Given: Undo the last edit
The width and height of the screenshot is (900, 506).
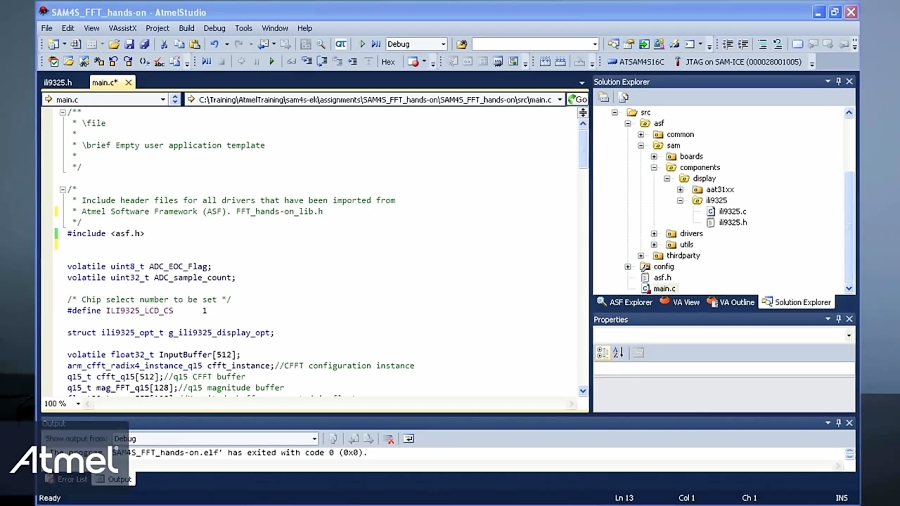Looking at the screenshot, I should coord(214,44).
